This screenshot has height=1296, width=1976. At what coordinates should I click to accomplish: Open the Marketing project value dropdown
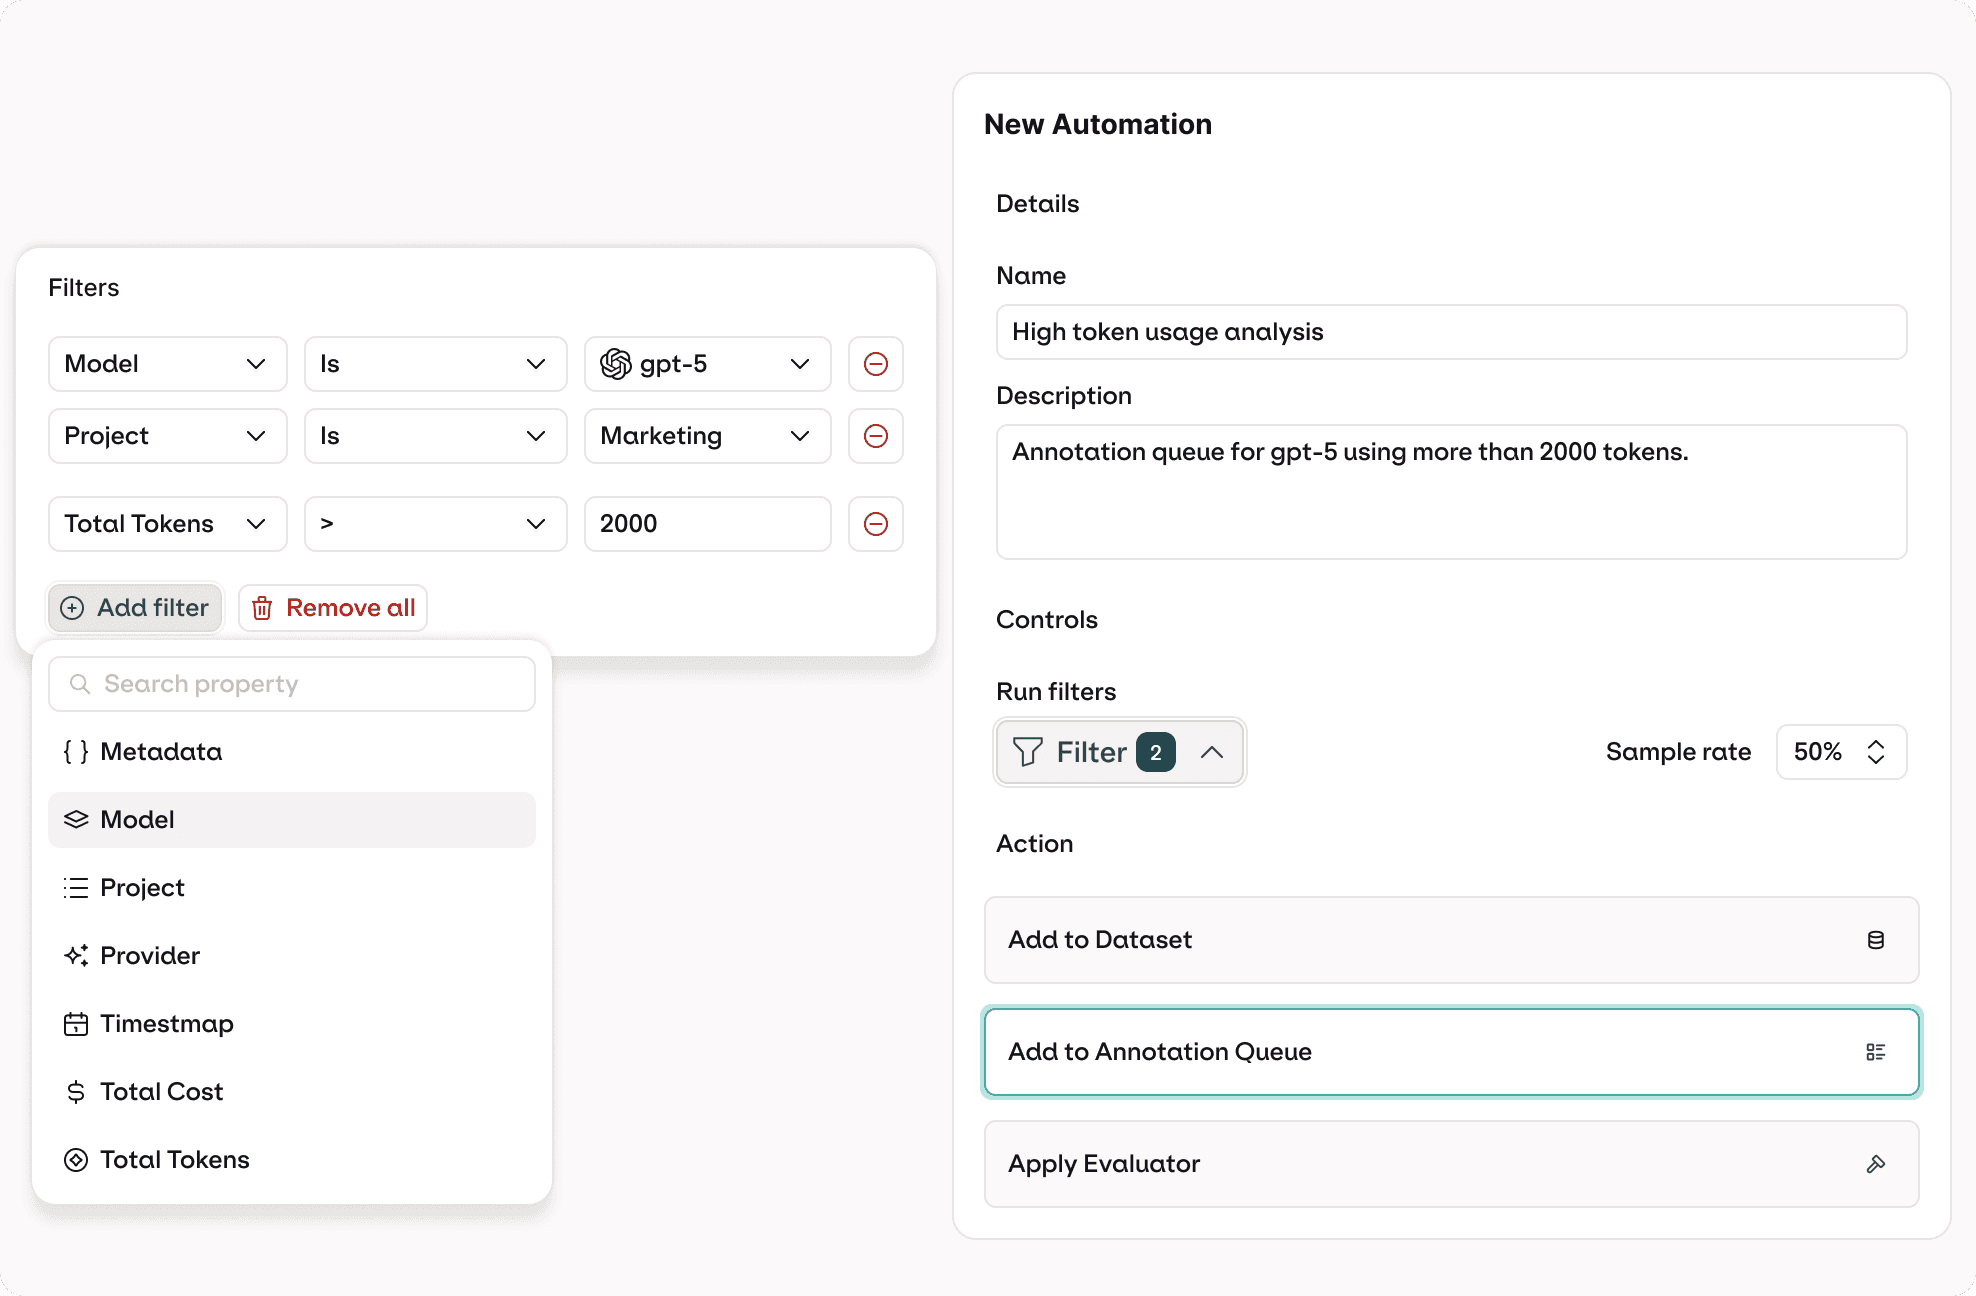point(707,436)
